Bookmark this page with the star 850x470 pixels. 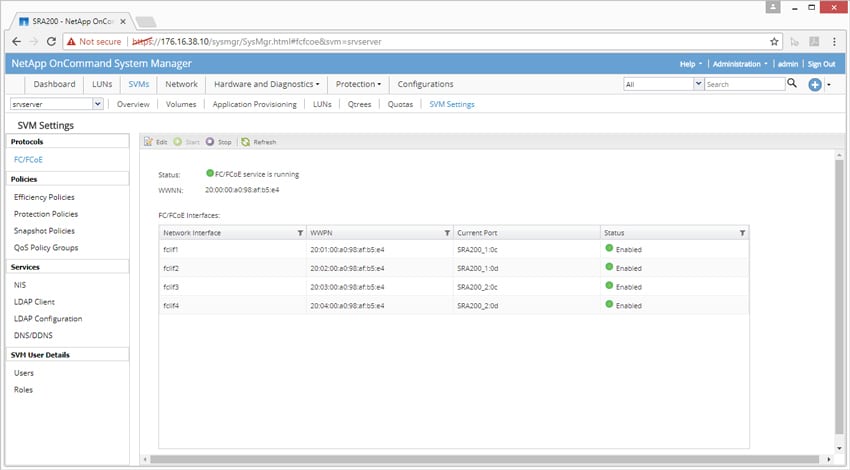(774, 42)
